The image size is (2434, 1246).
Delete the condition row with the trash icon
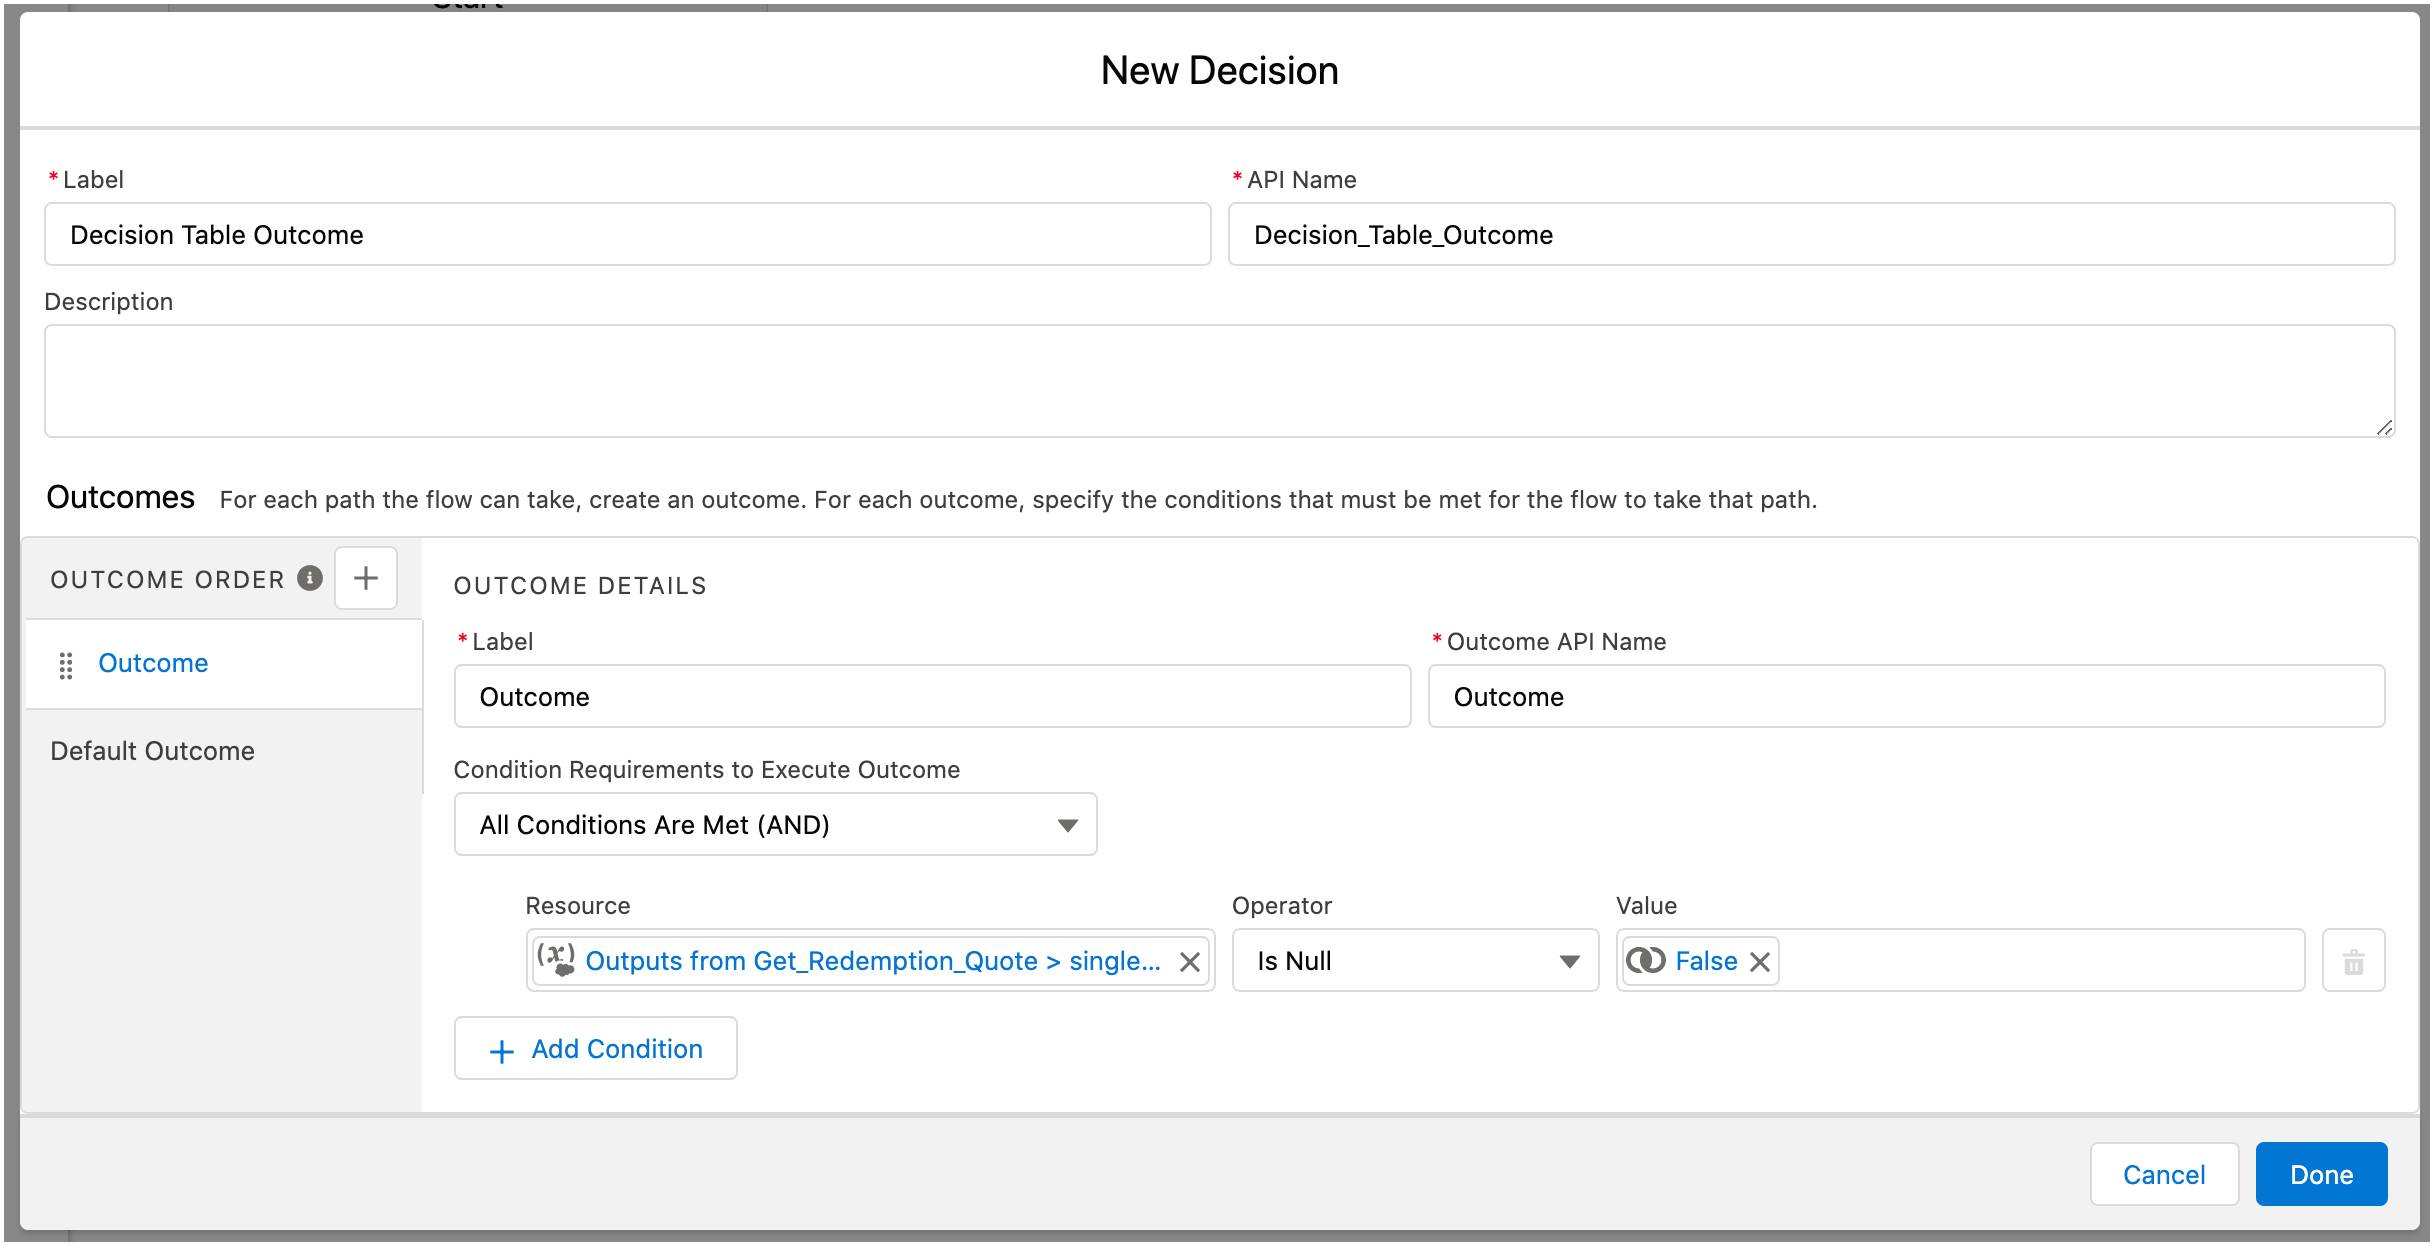(x=2354, y=961)
